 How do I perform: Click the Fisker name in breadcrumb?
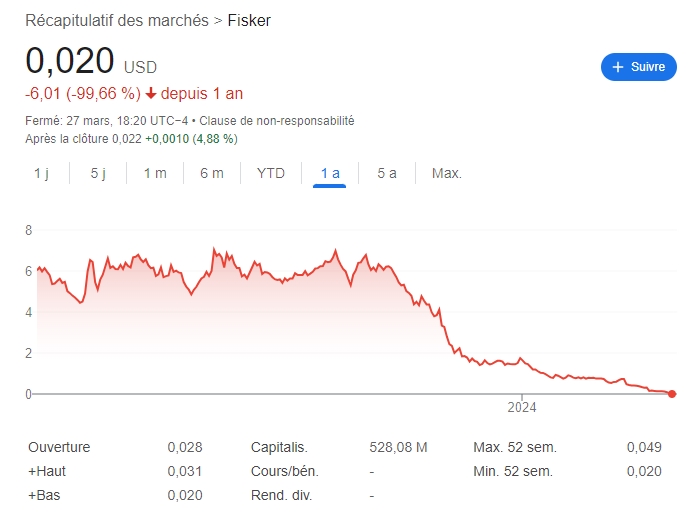tap(250, 20)
